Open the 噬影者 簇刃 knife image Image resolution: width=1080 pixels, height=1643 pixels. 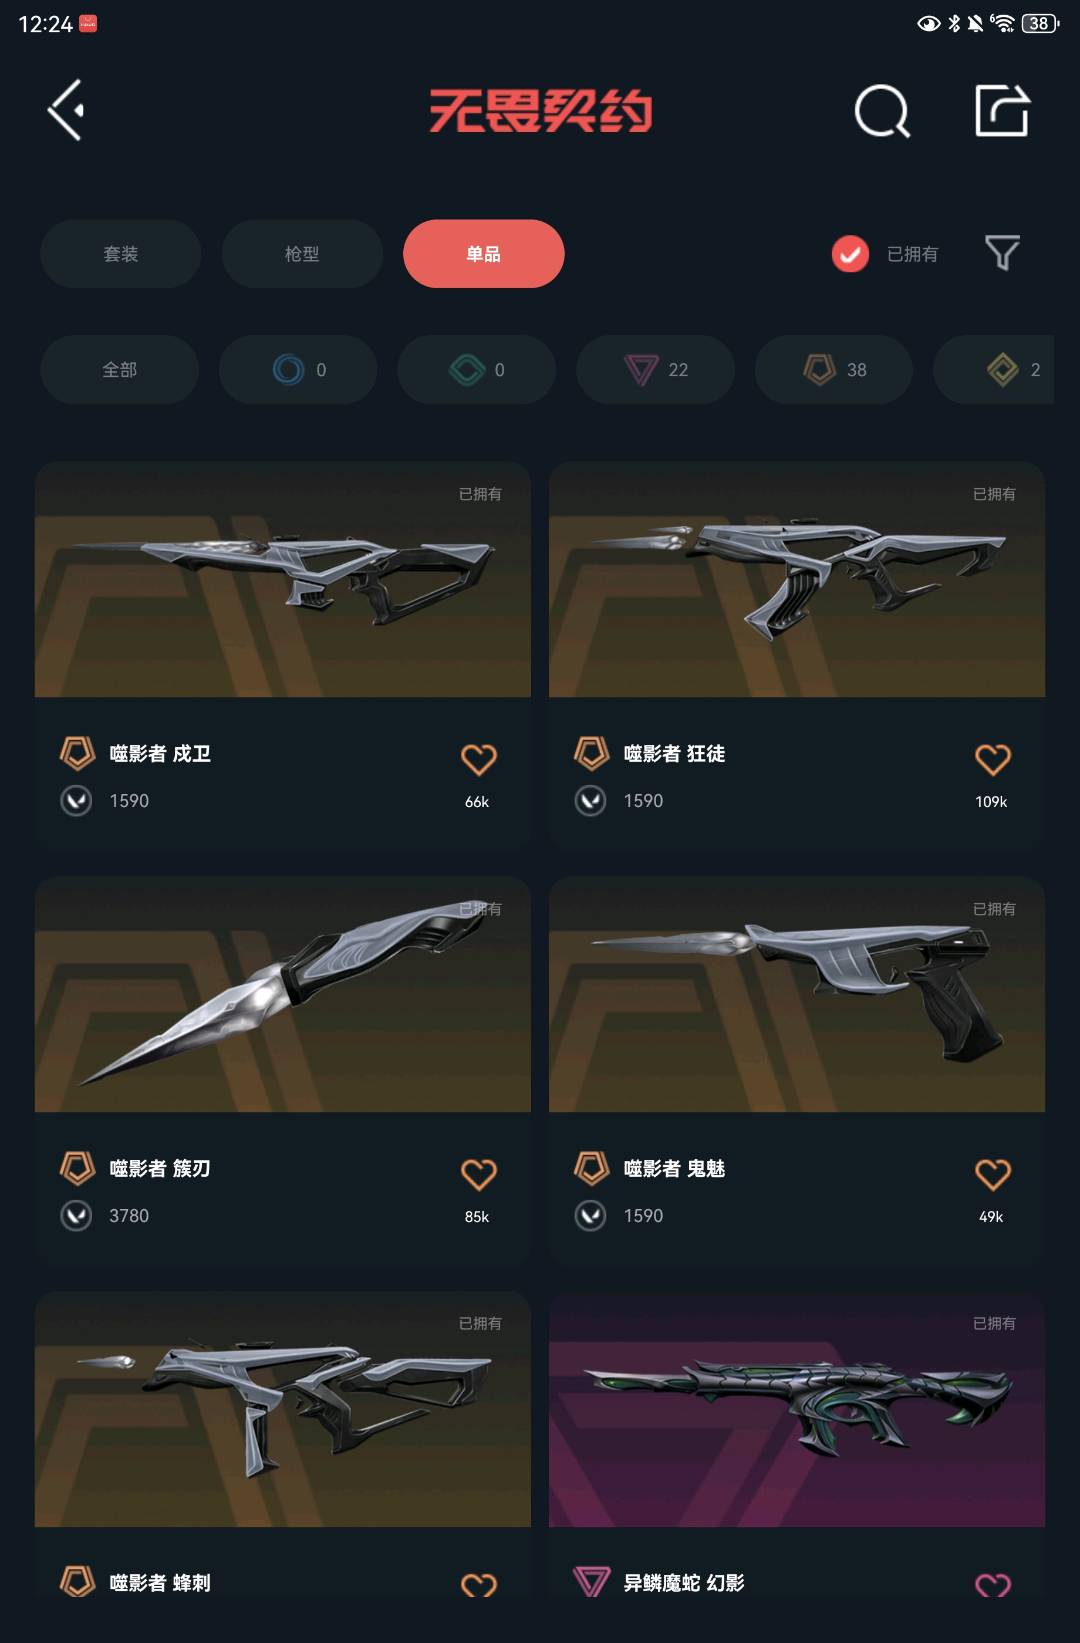283,995
